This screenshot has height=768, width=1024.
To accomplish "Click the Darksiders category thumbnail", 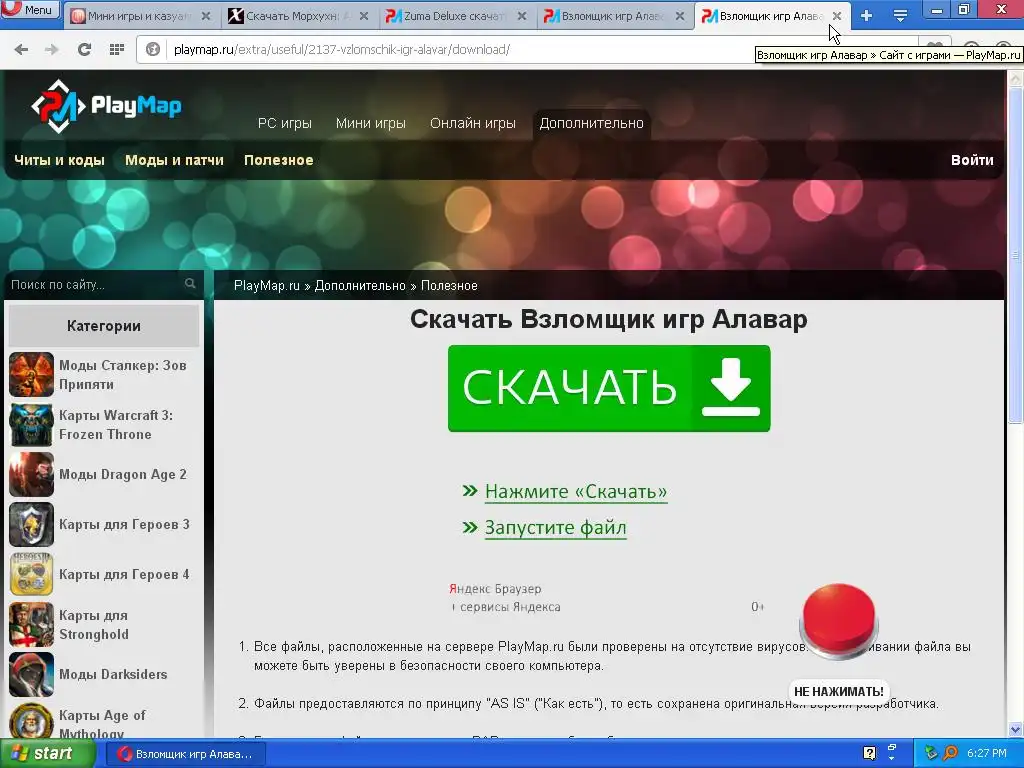I will click(31, 675).
